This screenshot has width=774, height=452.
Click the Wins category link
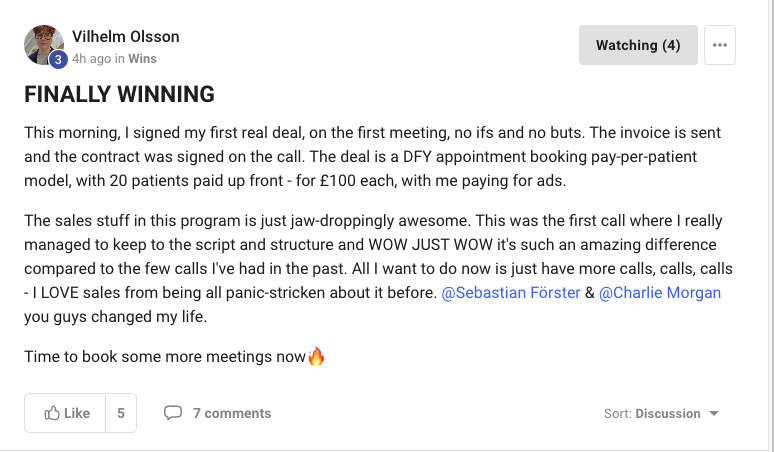pos(142,59)
